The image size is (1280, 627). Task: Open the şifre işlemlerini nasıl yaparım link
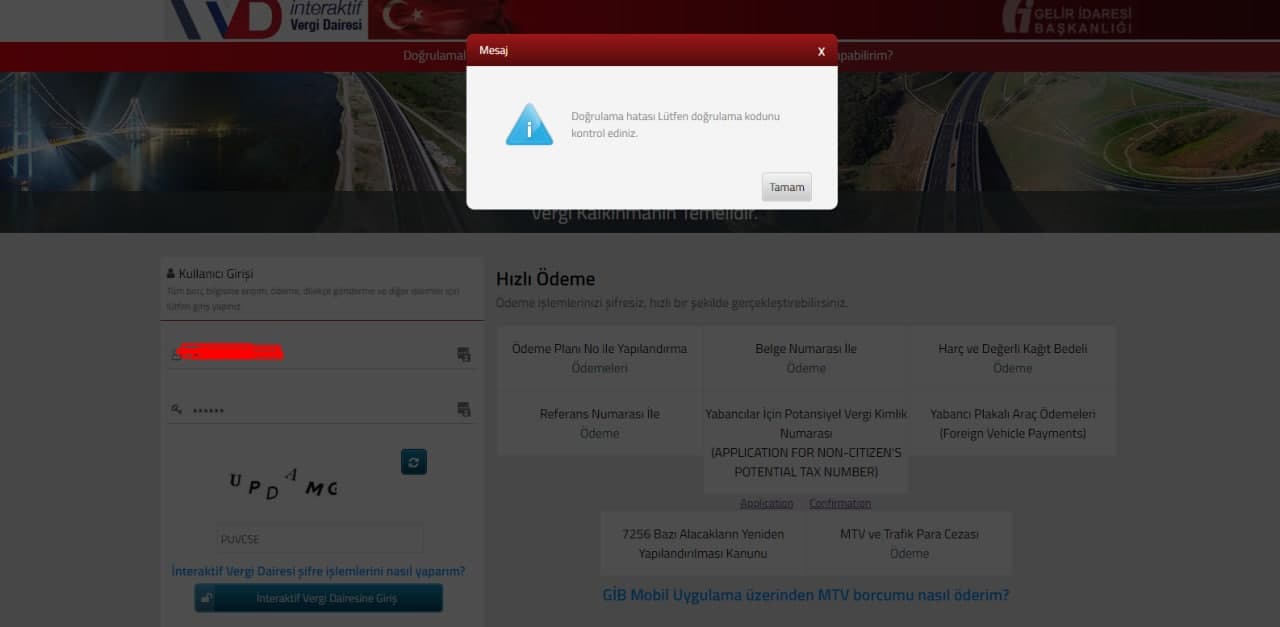tap(318, 571)
